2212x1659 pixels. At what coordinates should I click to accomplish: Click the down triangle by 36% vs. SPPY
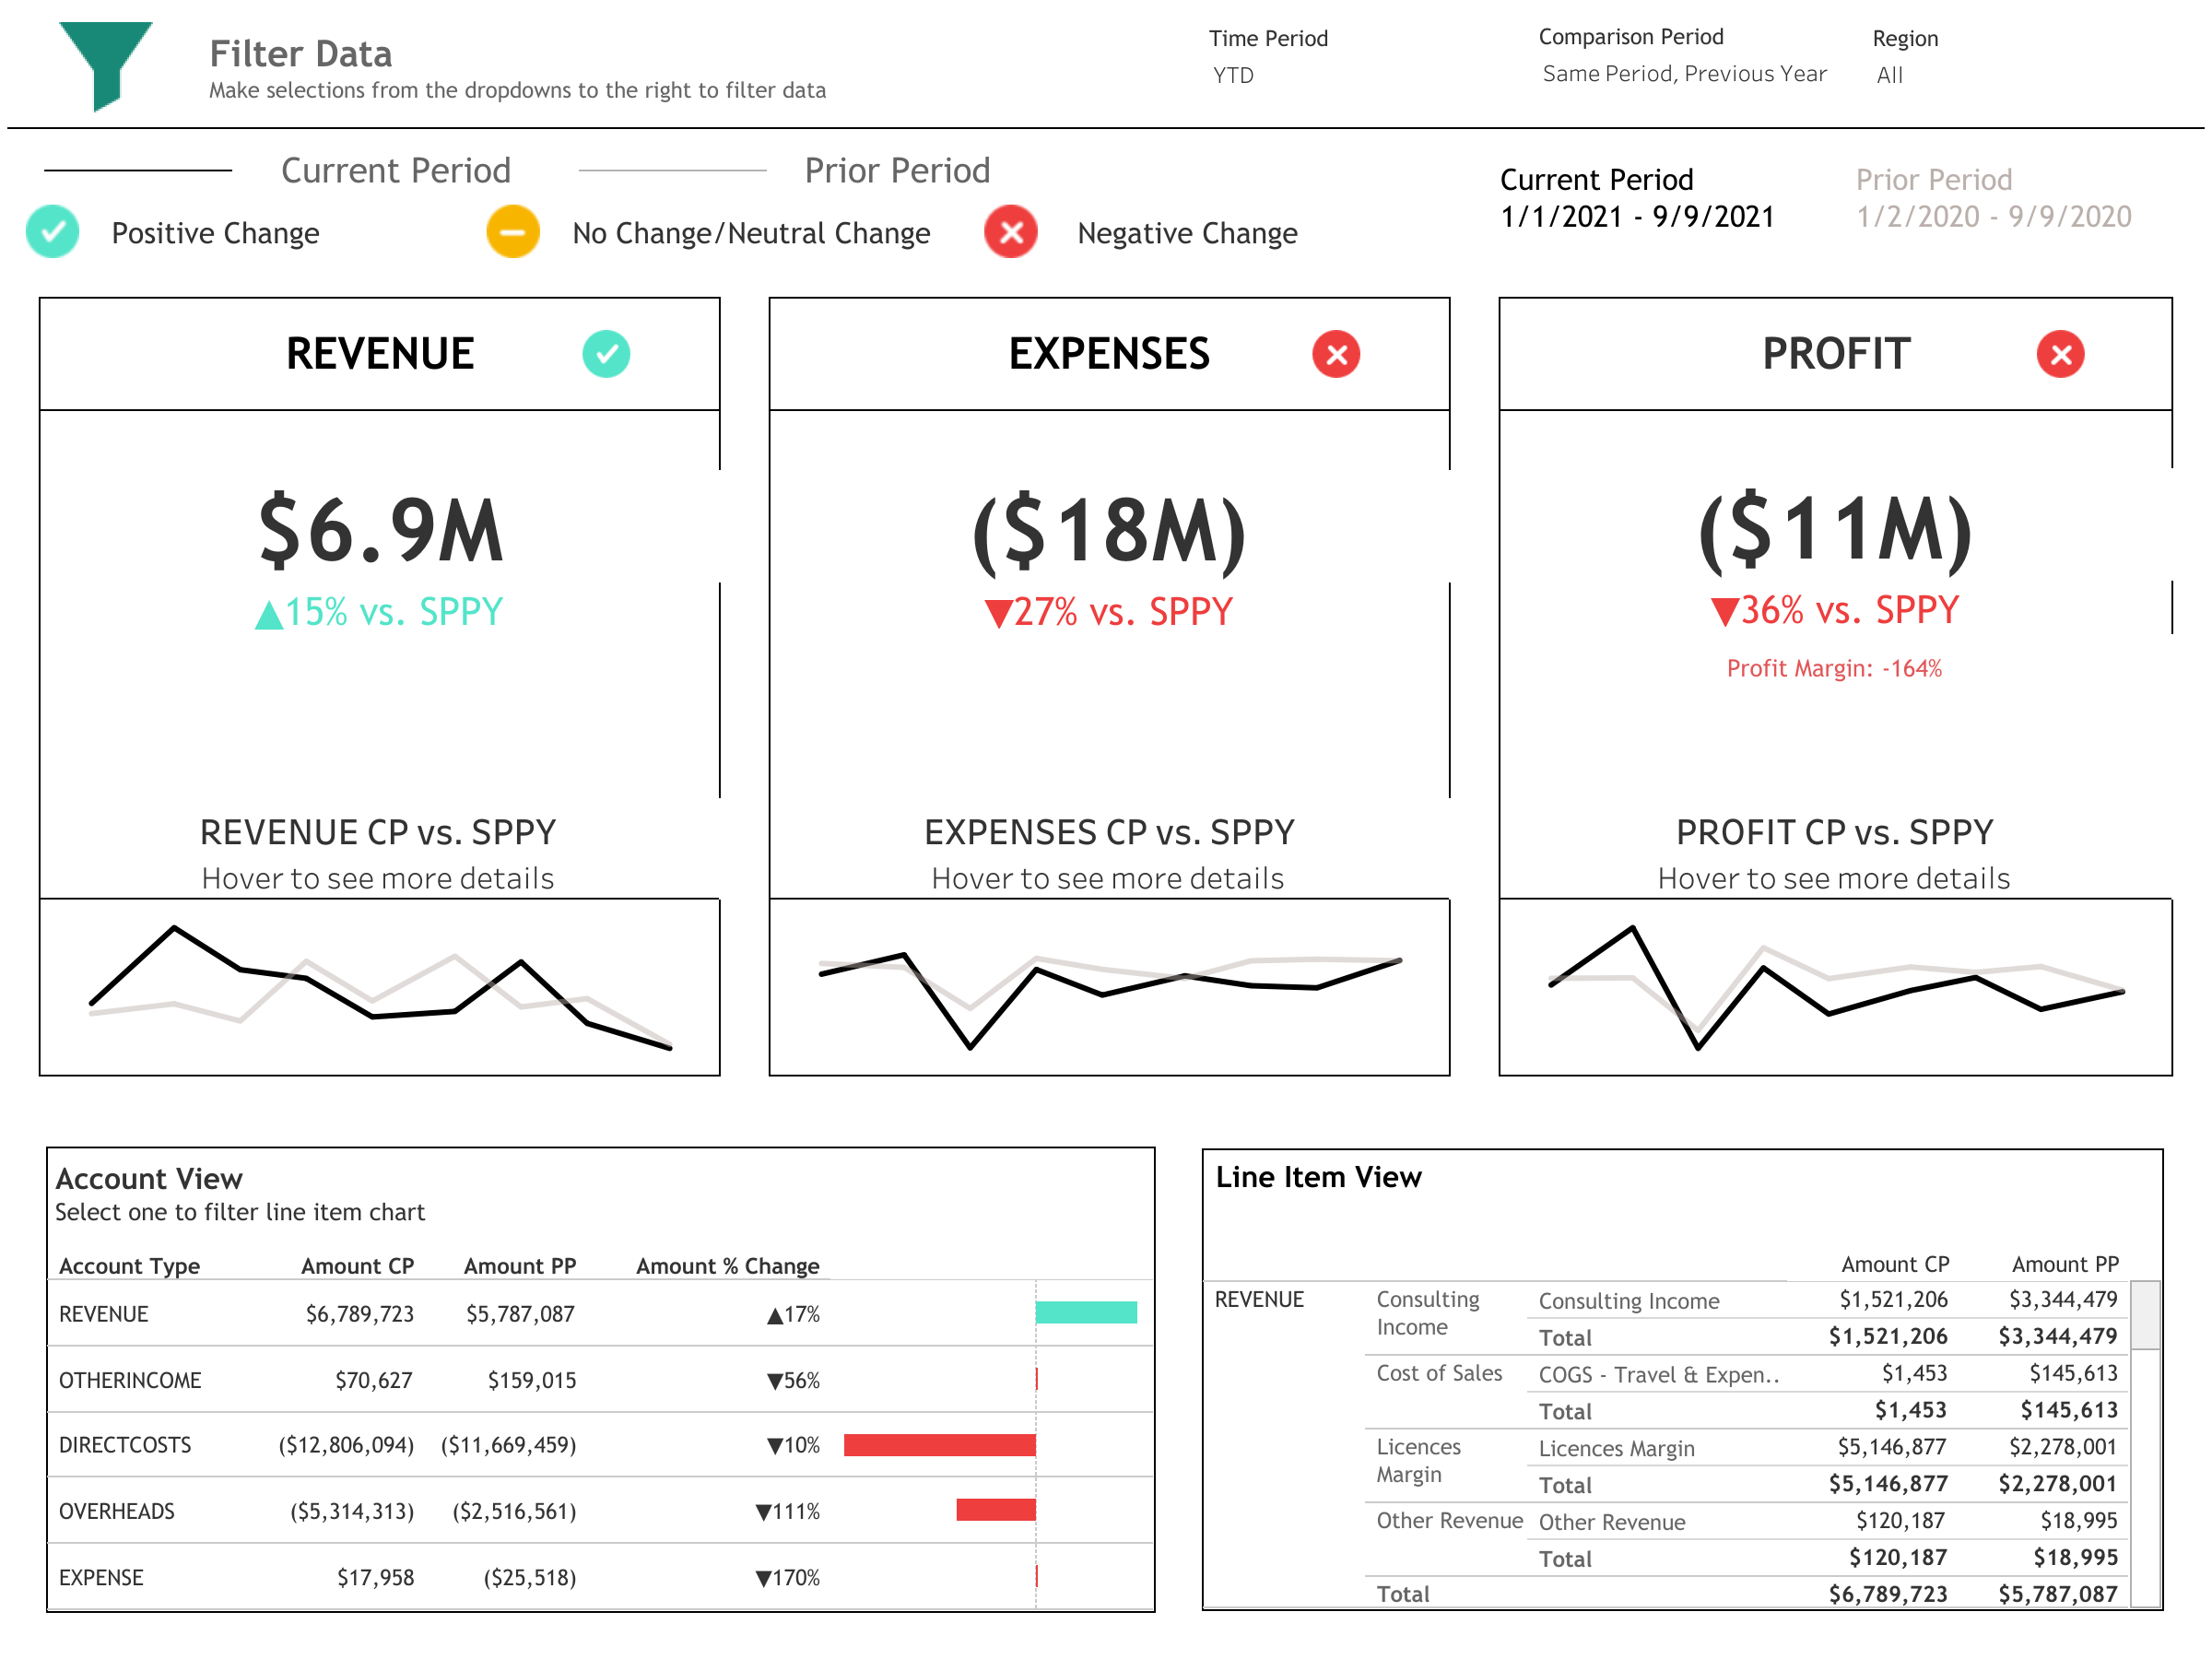pyautogui.click(x=1725, y=611)
